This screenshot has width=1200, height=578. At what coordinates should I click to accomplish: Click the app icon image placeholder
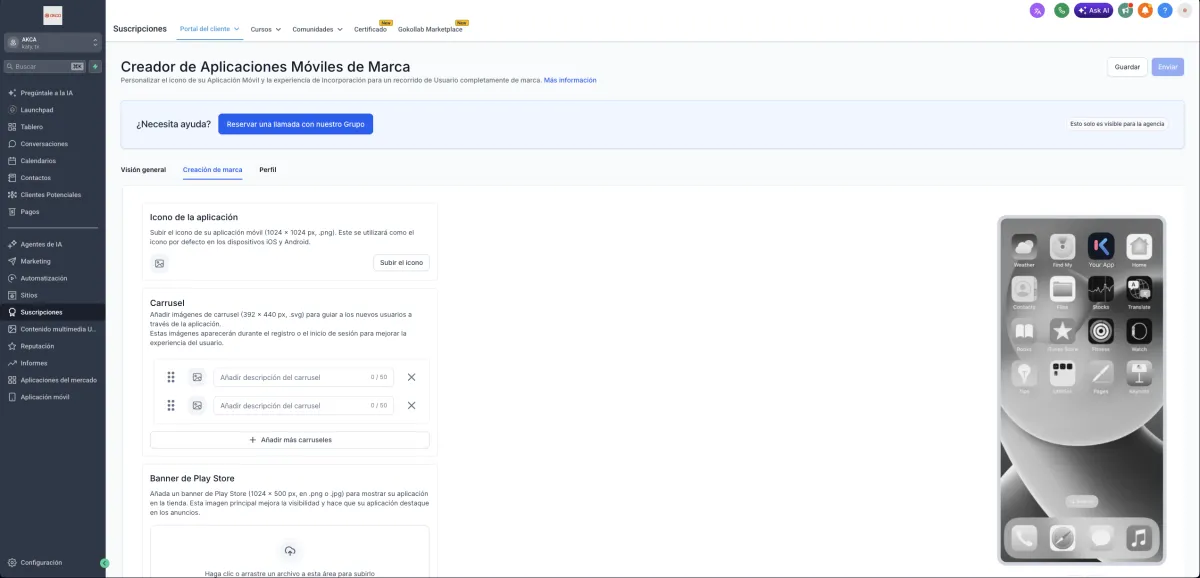pyautogui.click(x=159, y=263)
